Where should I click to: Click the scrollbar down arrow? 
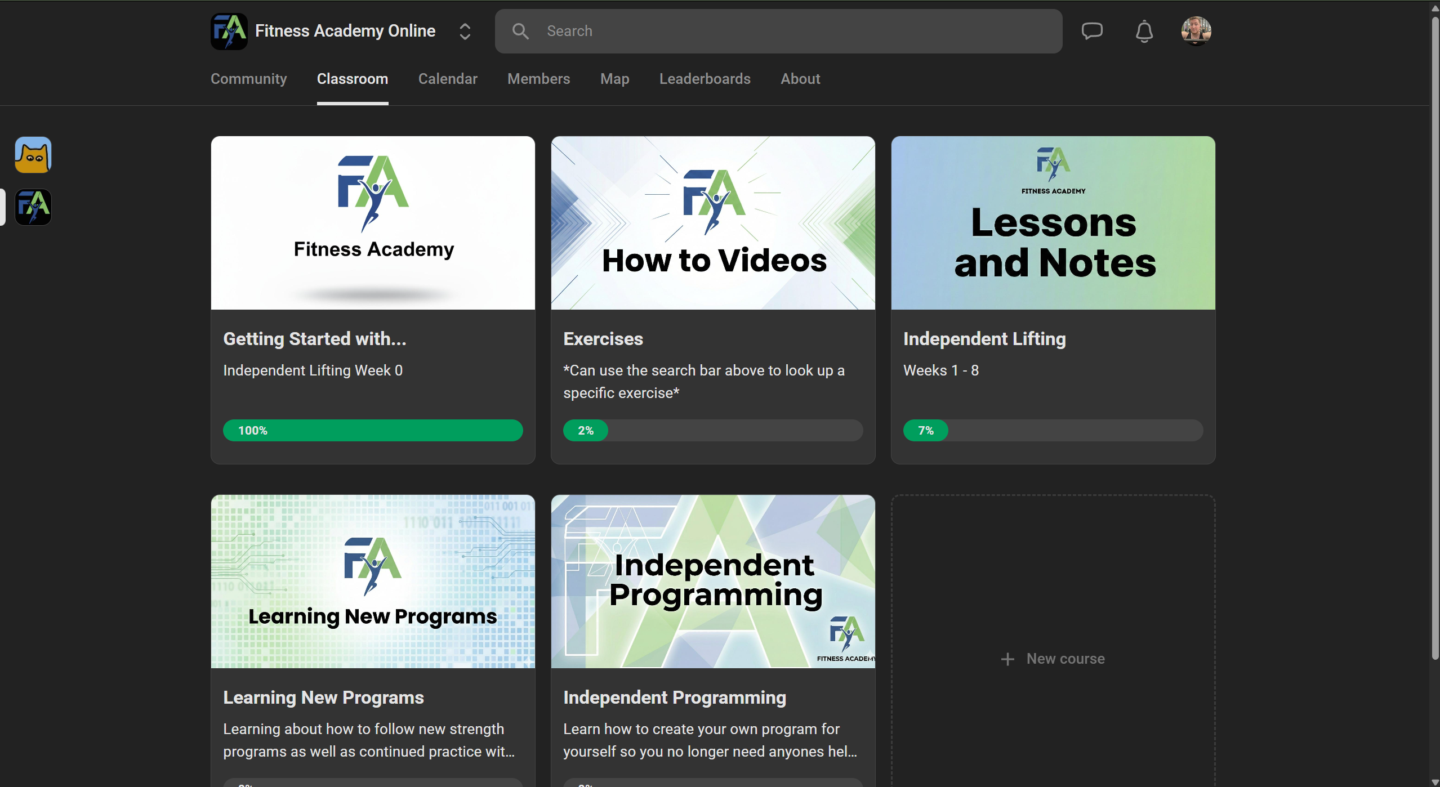[1434, 781]
